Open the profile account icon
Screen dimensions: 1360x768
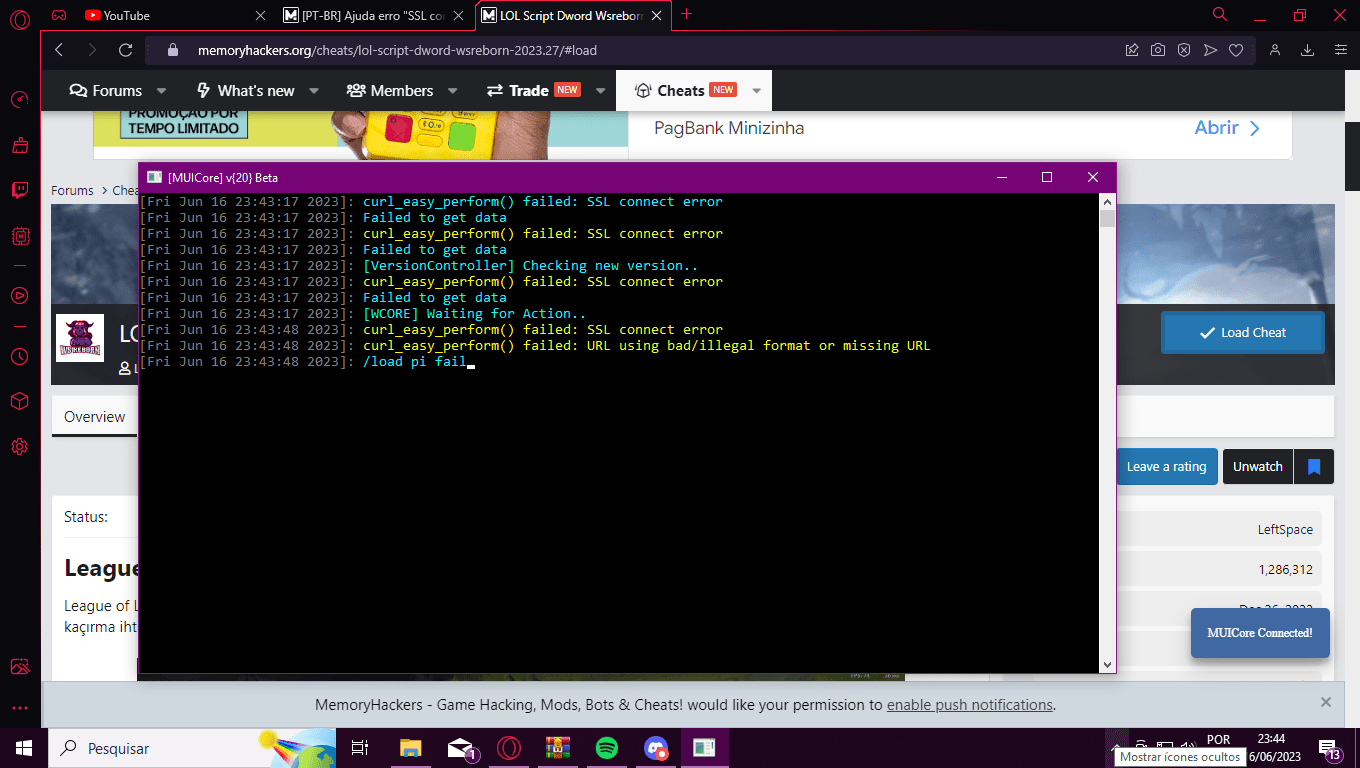coord(1275,50)
